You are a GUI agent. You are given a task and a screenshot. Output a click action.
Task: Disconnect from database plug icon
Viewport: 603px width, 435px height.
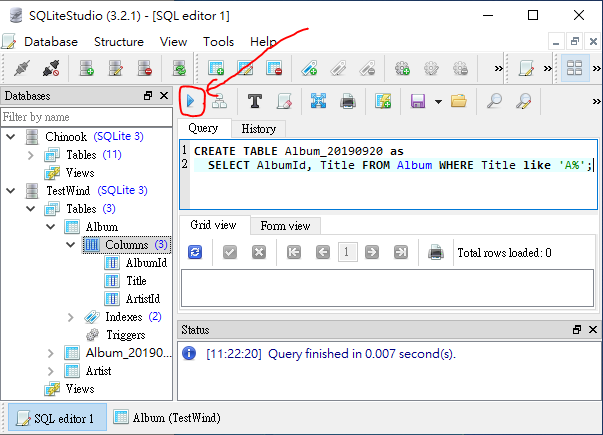(x=51, y=69)
